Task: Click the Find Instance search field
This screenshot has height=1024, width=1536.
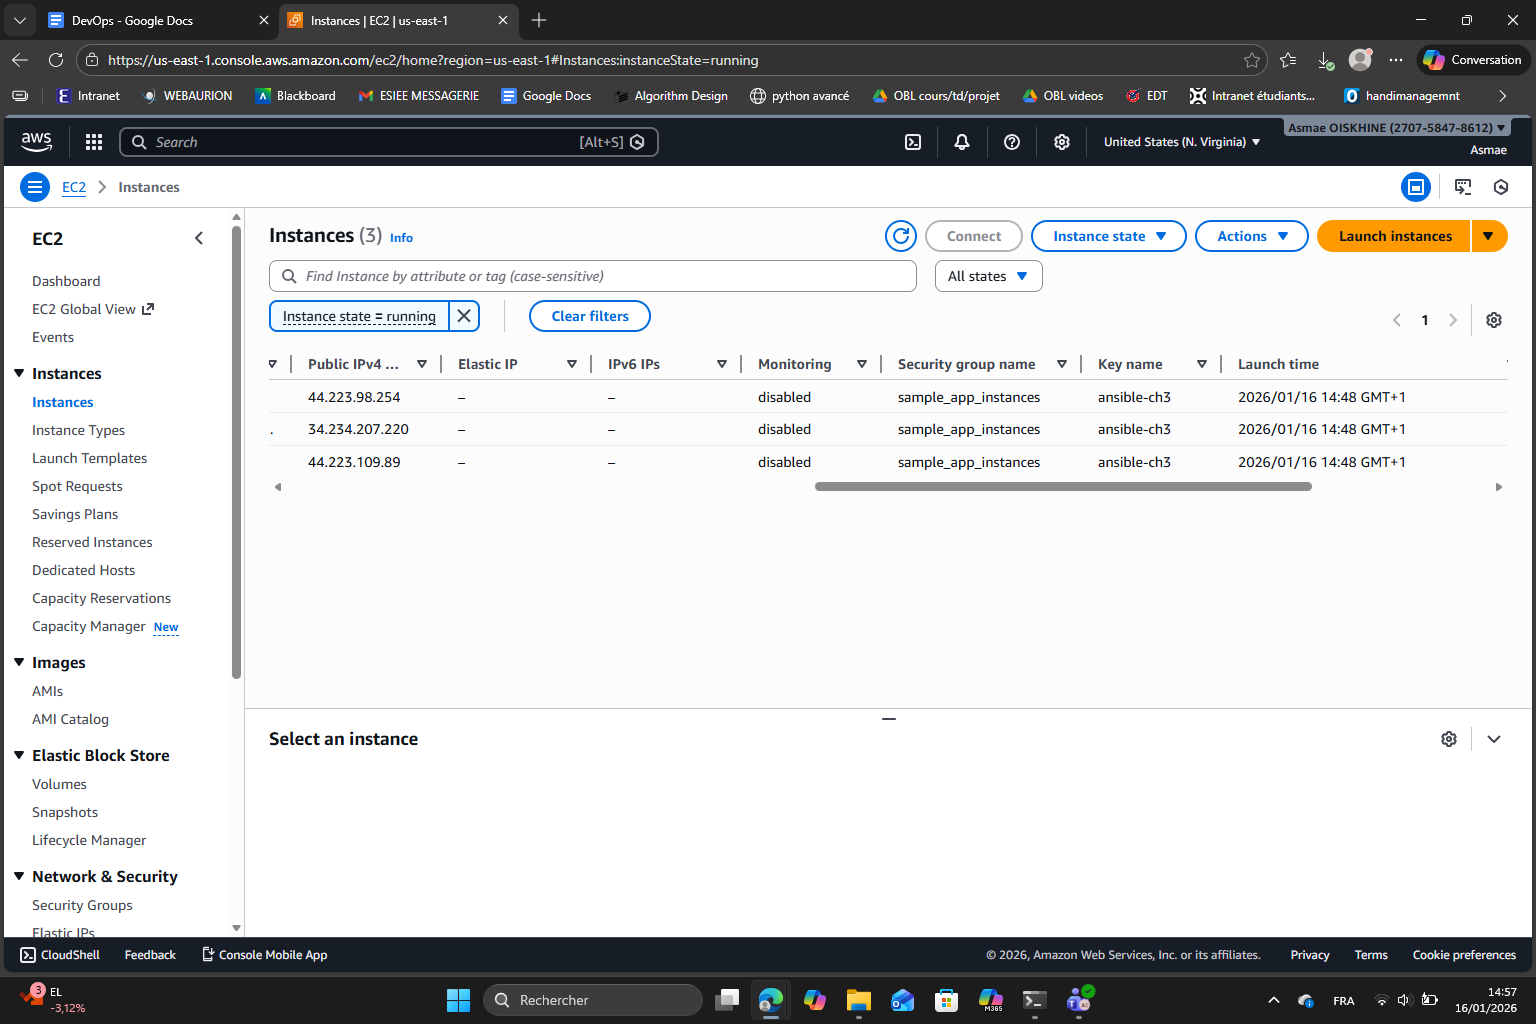Action: pyautogui.click(x=592, y=276)
